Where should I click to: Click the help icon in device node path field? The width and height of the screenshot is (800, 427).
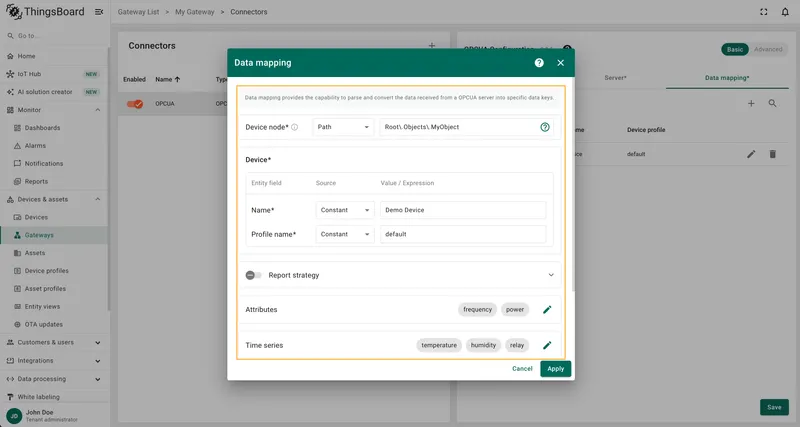point(545,127)
